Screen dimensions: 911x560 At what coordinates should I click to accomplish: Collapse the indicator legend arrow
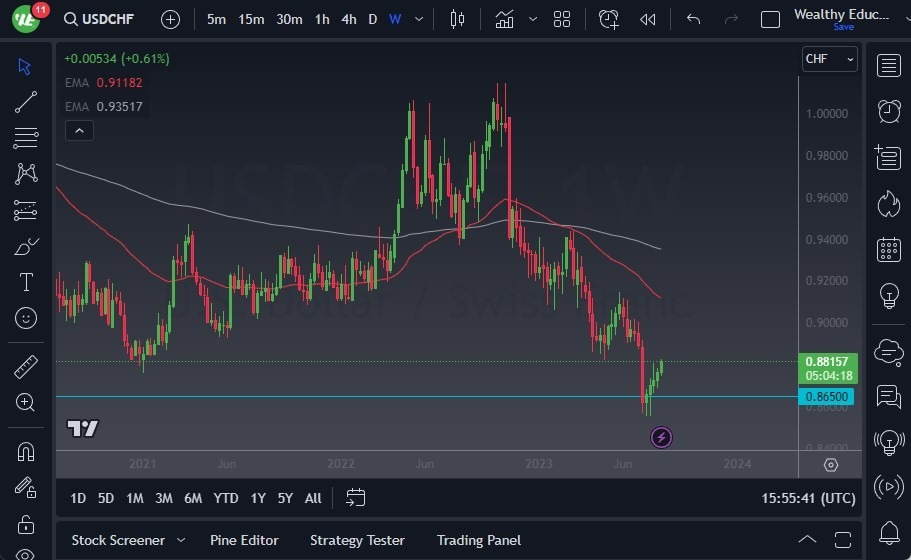point(80,131)
